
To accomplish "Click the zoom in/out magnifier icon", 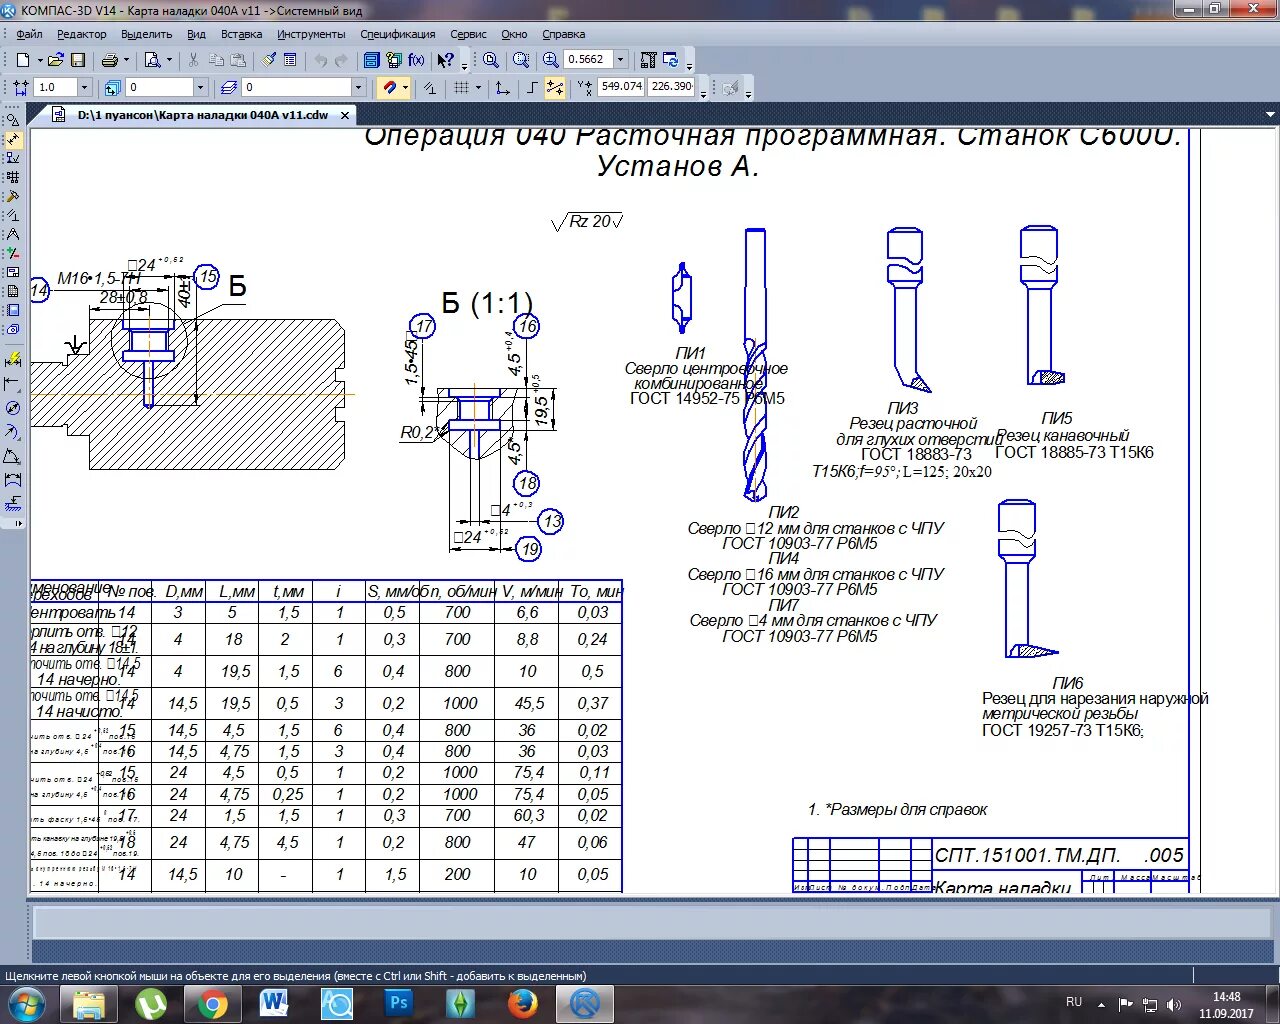I will click(550, 60).
